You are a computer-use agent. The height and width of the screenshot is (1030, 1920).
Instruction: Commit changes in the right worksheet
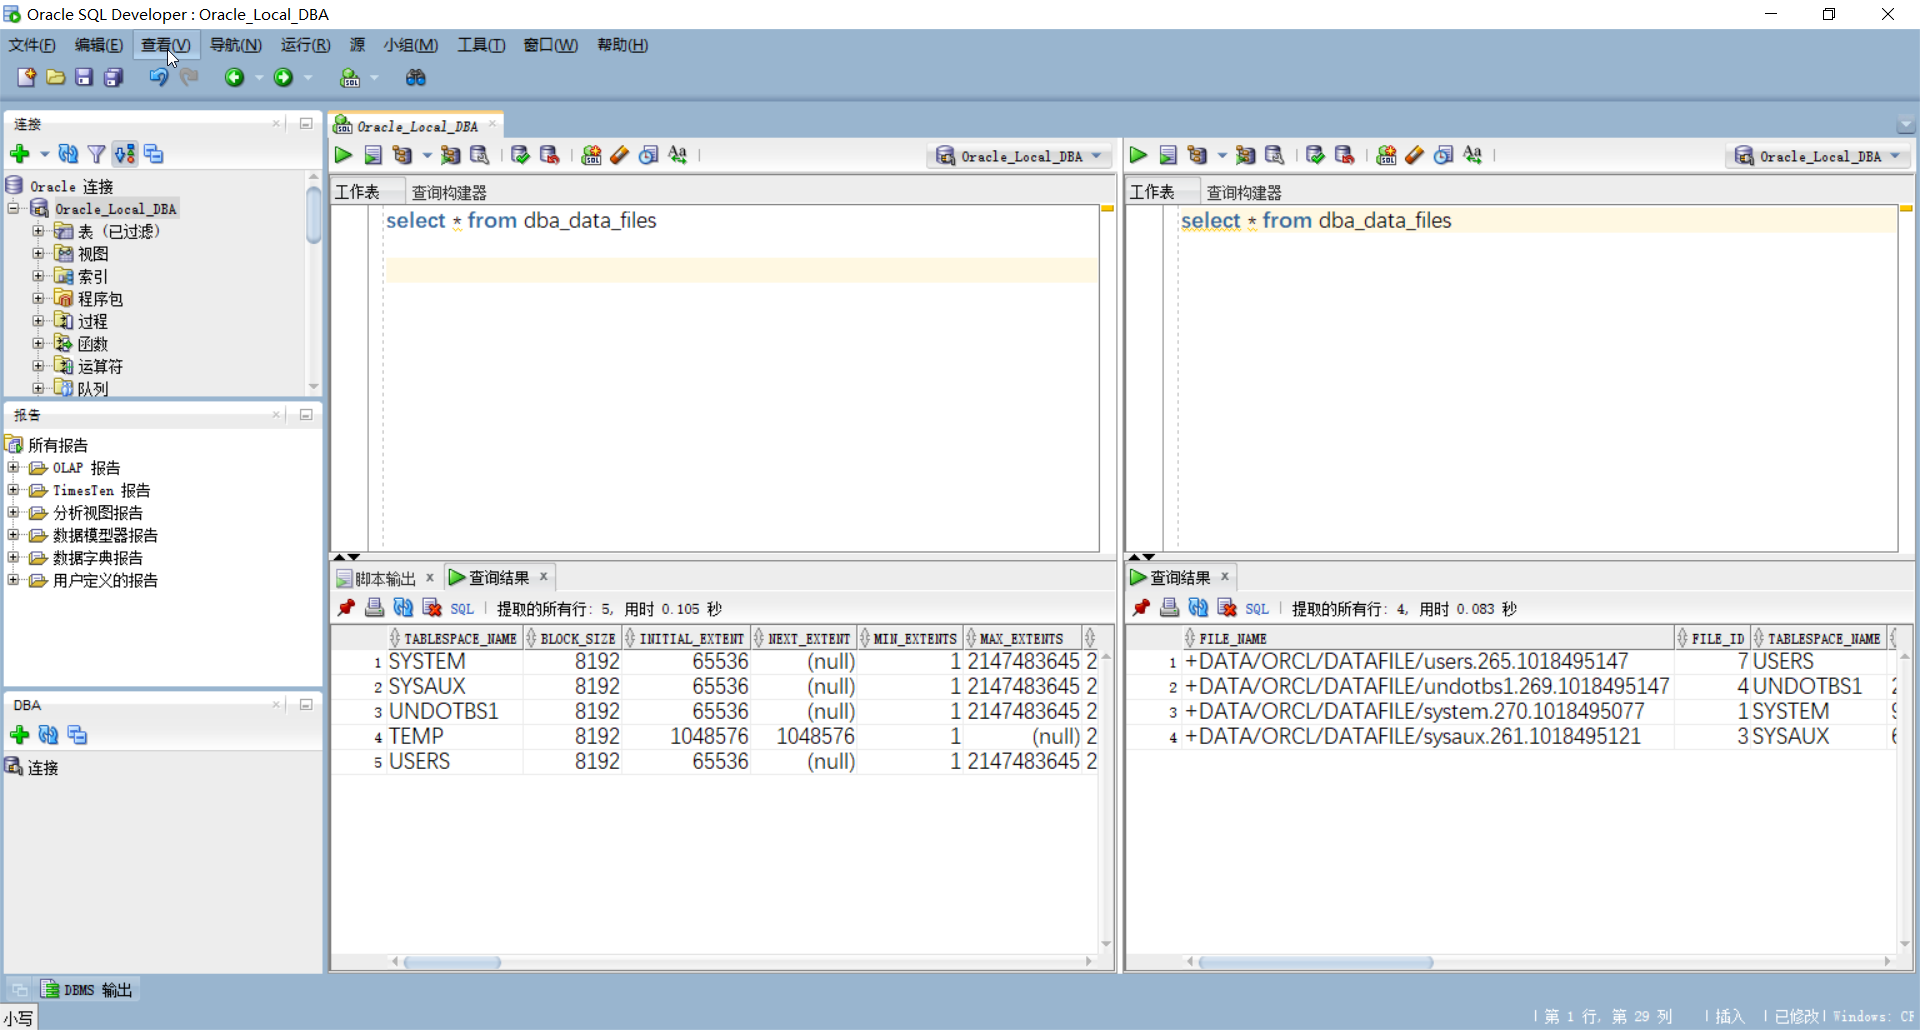point(1315,155)
